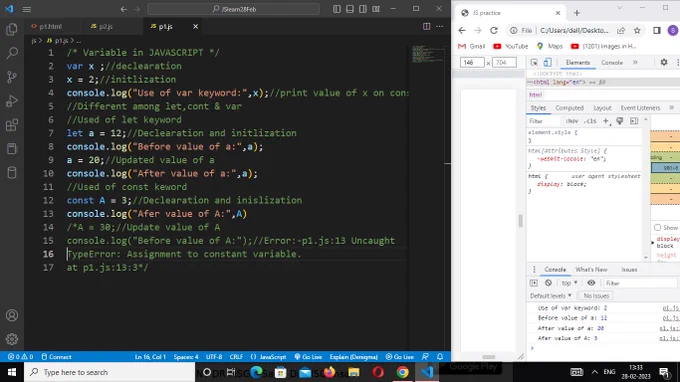Image resolution: width=680 pixels, height=382 pixels.
Task: Bookmark the page with the star icon
Action: tap(637, 30)
